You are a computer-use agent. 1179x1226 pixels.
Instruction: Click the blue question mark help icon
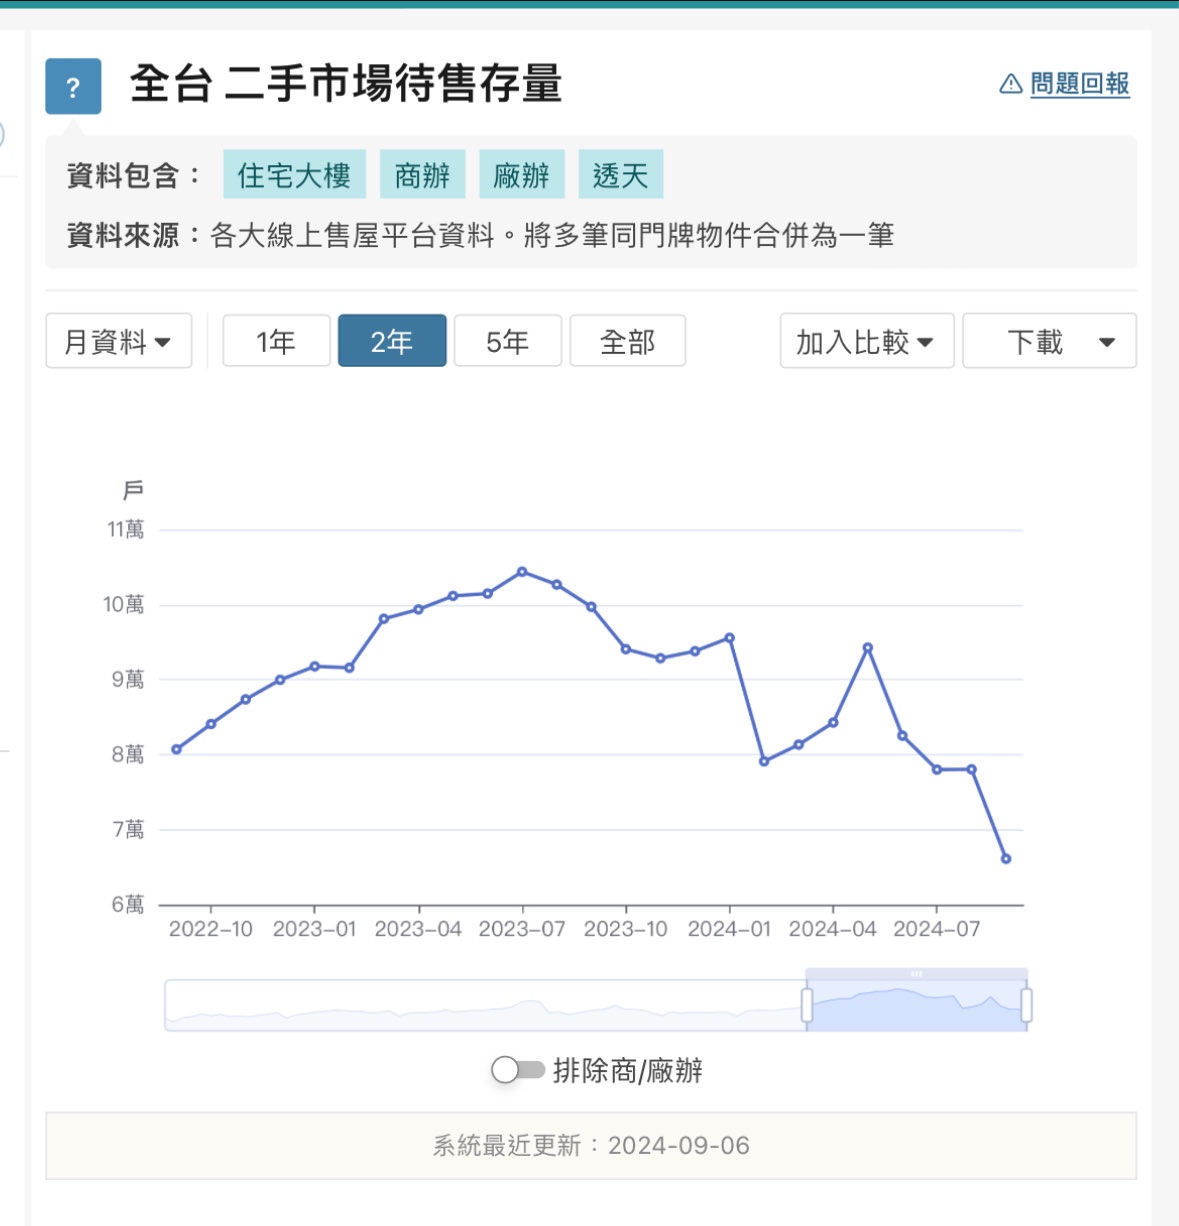pyautogui.click(x=73, y=87)
